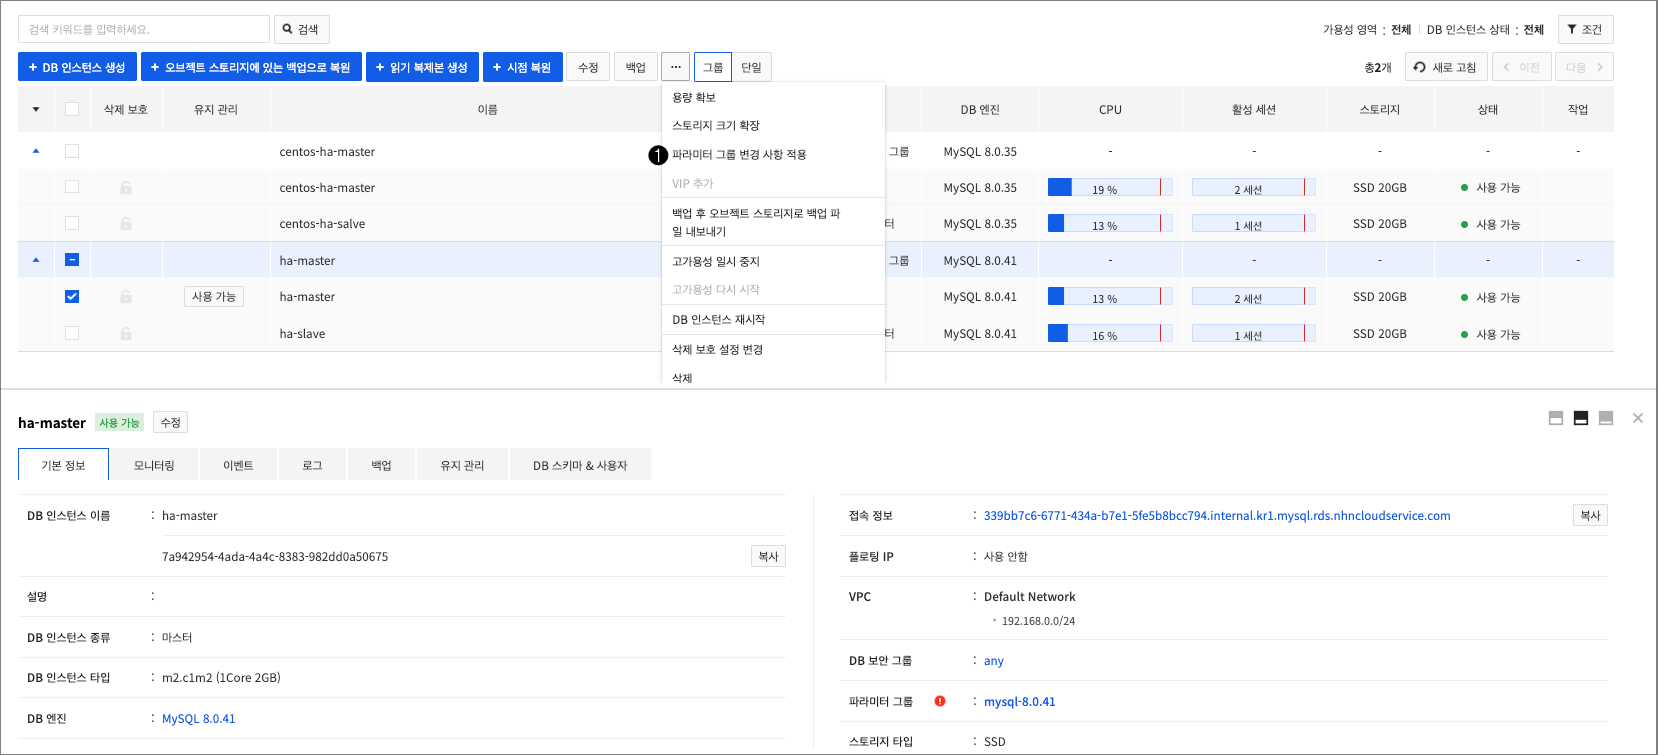Check the centos-ha-salve checkbox
Viewport: 1658px width, 755px height.
72,223
